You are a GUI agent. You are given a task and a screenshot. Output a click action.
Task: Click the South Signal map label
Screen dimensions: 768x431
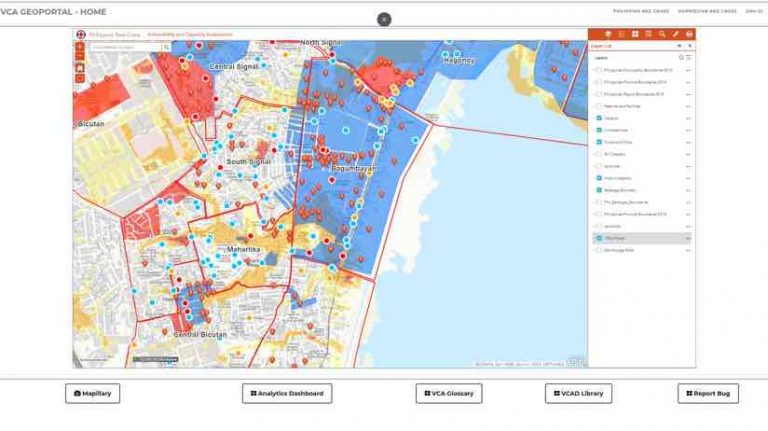(x=248, y=161)
